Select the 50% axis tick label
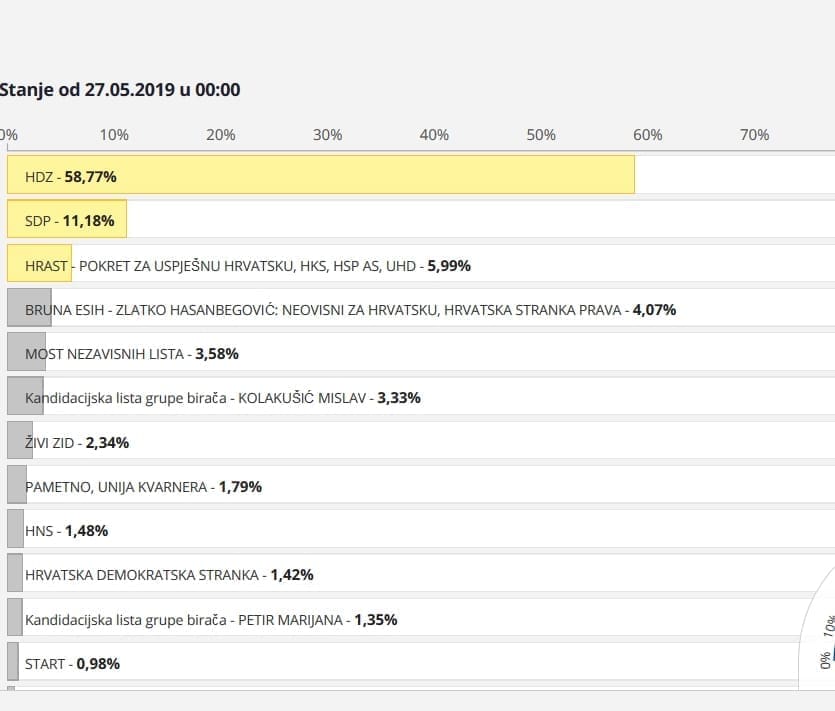The image size is (835, 711). pos(541,135)
